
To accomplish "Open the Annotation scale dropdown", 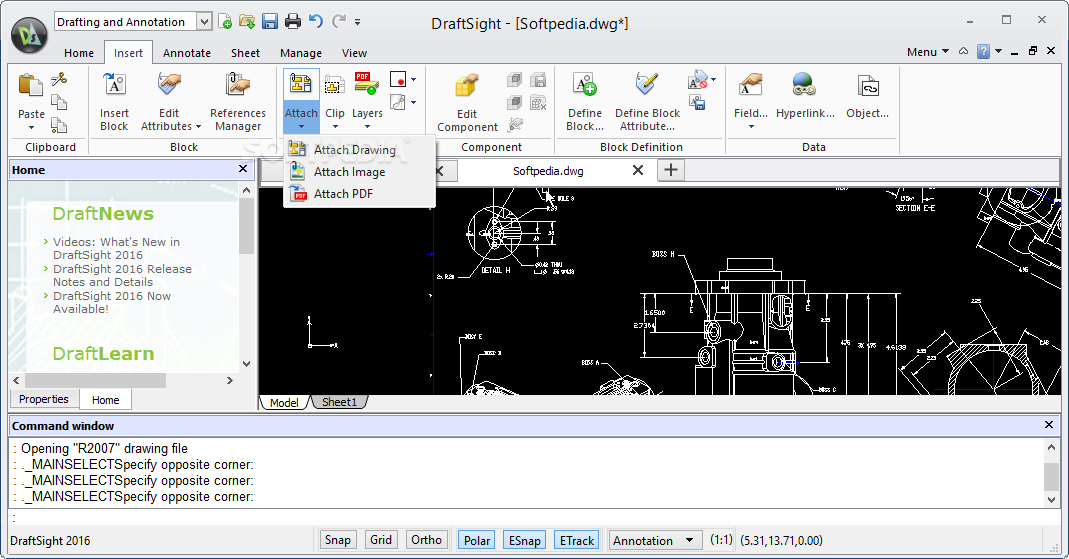I will pos(654,541).
